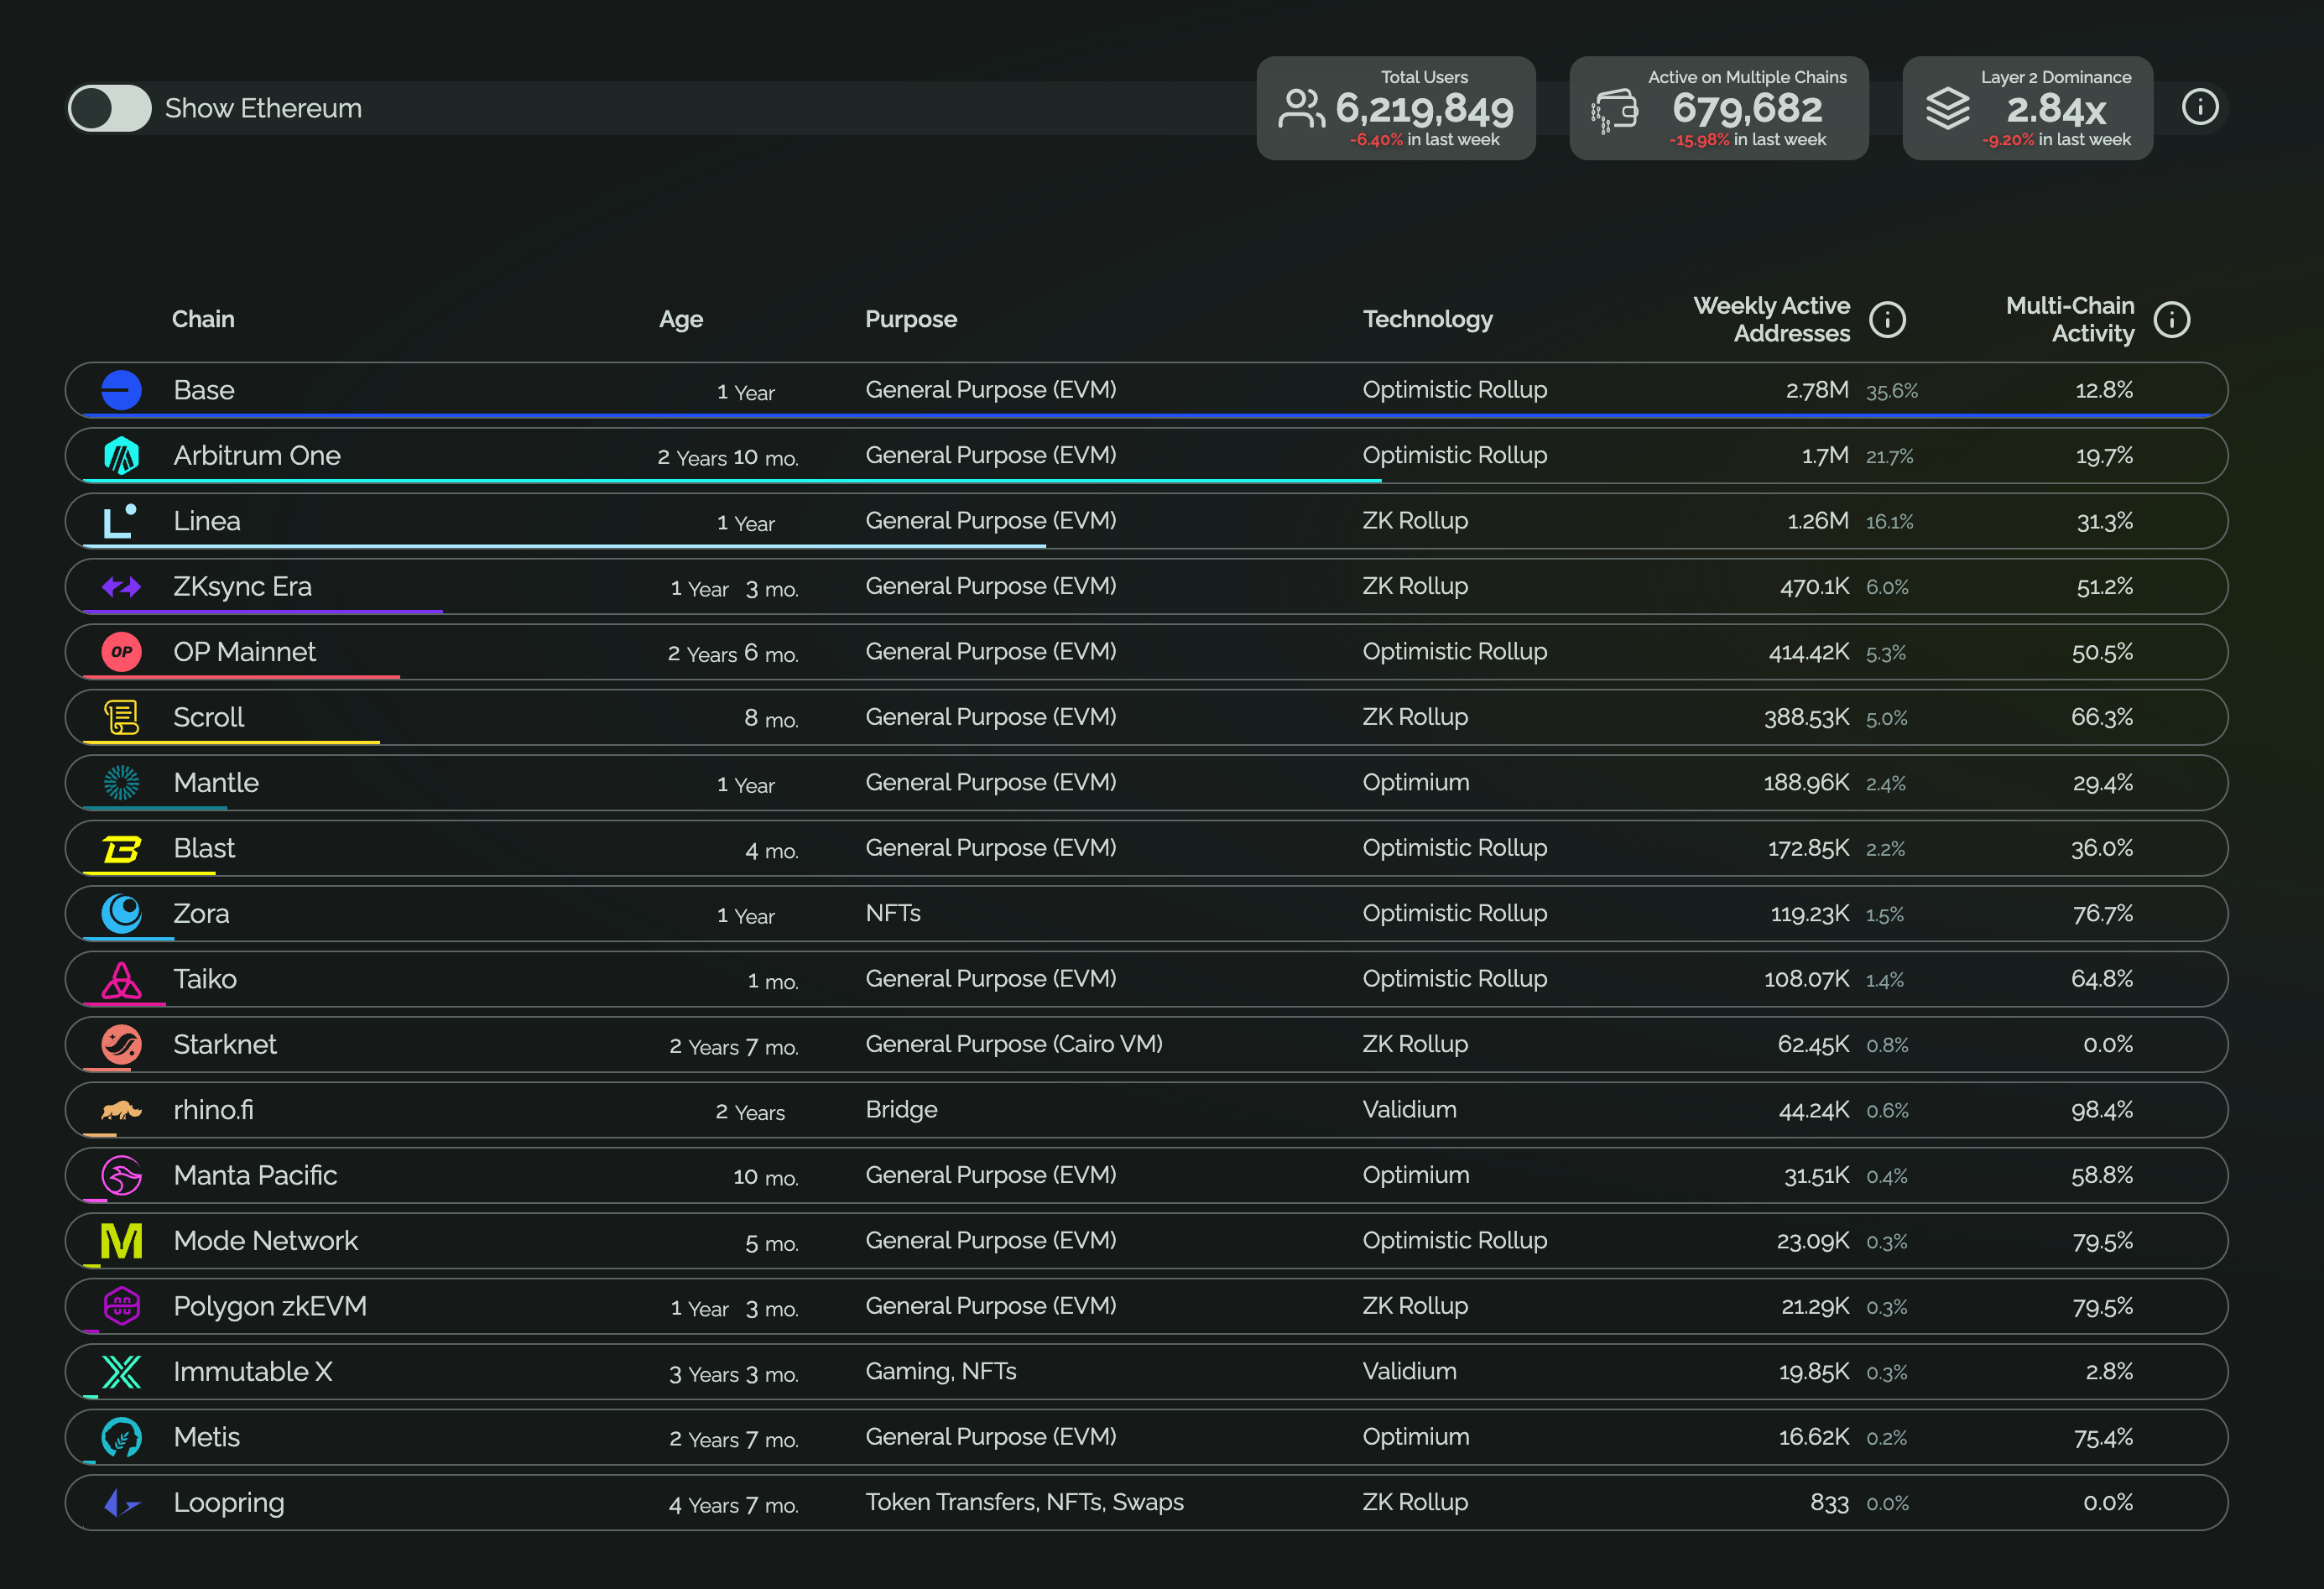
Task: Click the Arbitrum One logo
Action: 122,455
